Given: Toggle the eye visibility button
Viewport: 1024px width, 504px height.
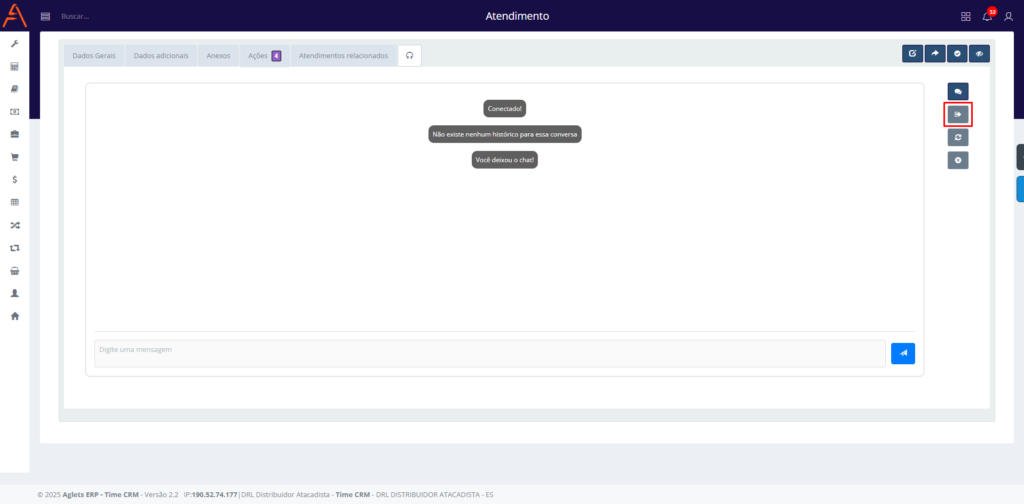Looking at the screenshot, I should click(x=979, y=54).
